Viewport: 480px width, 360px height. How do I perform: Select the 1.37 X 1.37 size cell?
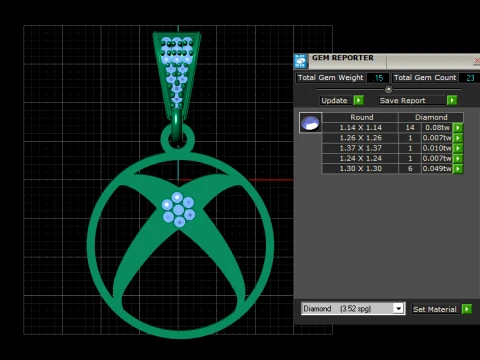point(360,148)
